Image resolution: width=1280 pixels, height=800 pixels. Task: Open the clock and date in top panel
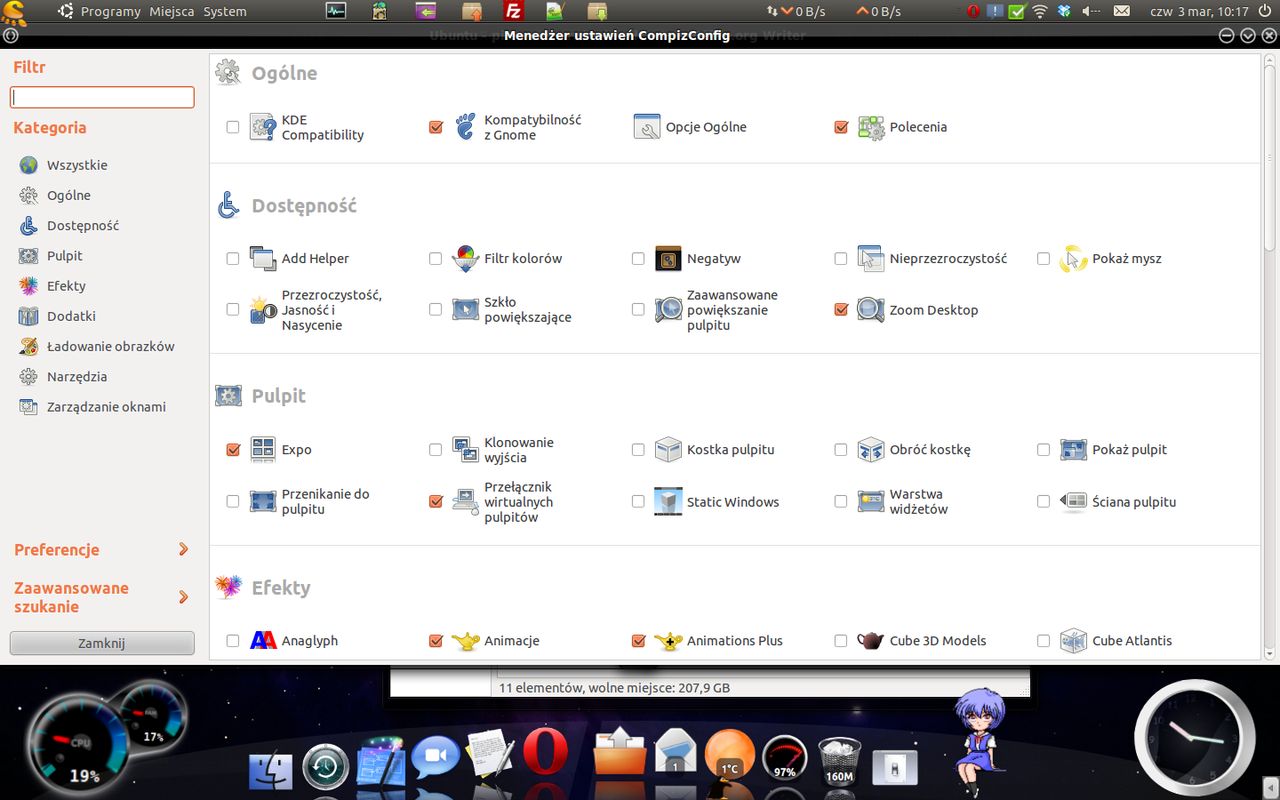1200,12
